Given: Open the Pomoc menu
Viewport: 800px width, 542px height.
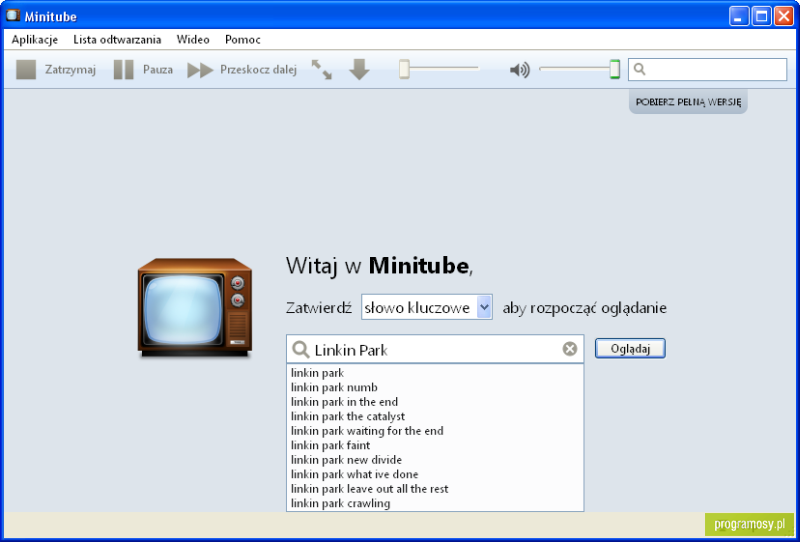Looking at the screenshot, I should pos(243,39).
